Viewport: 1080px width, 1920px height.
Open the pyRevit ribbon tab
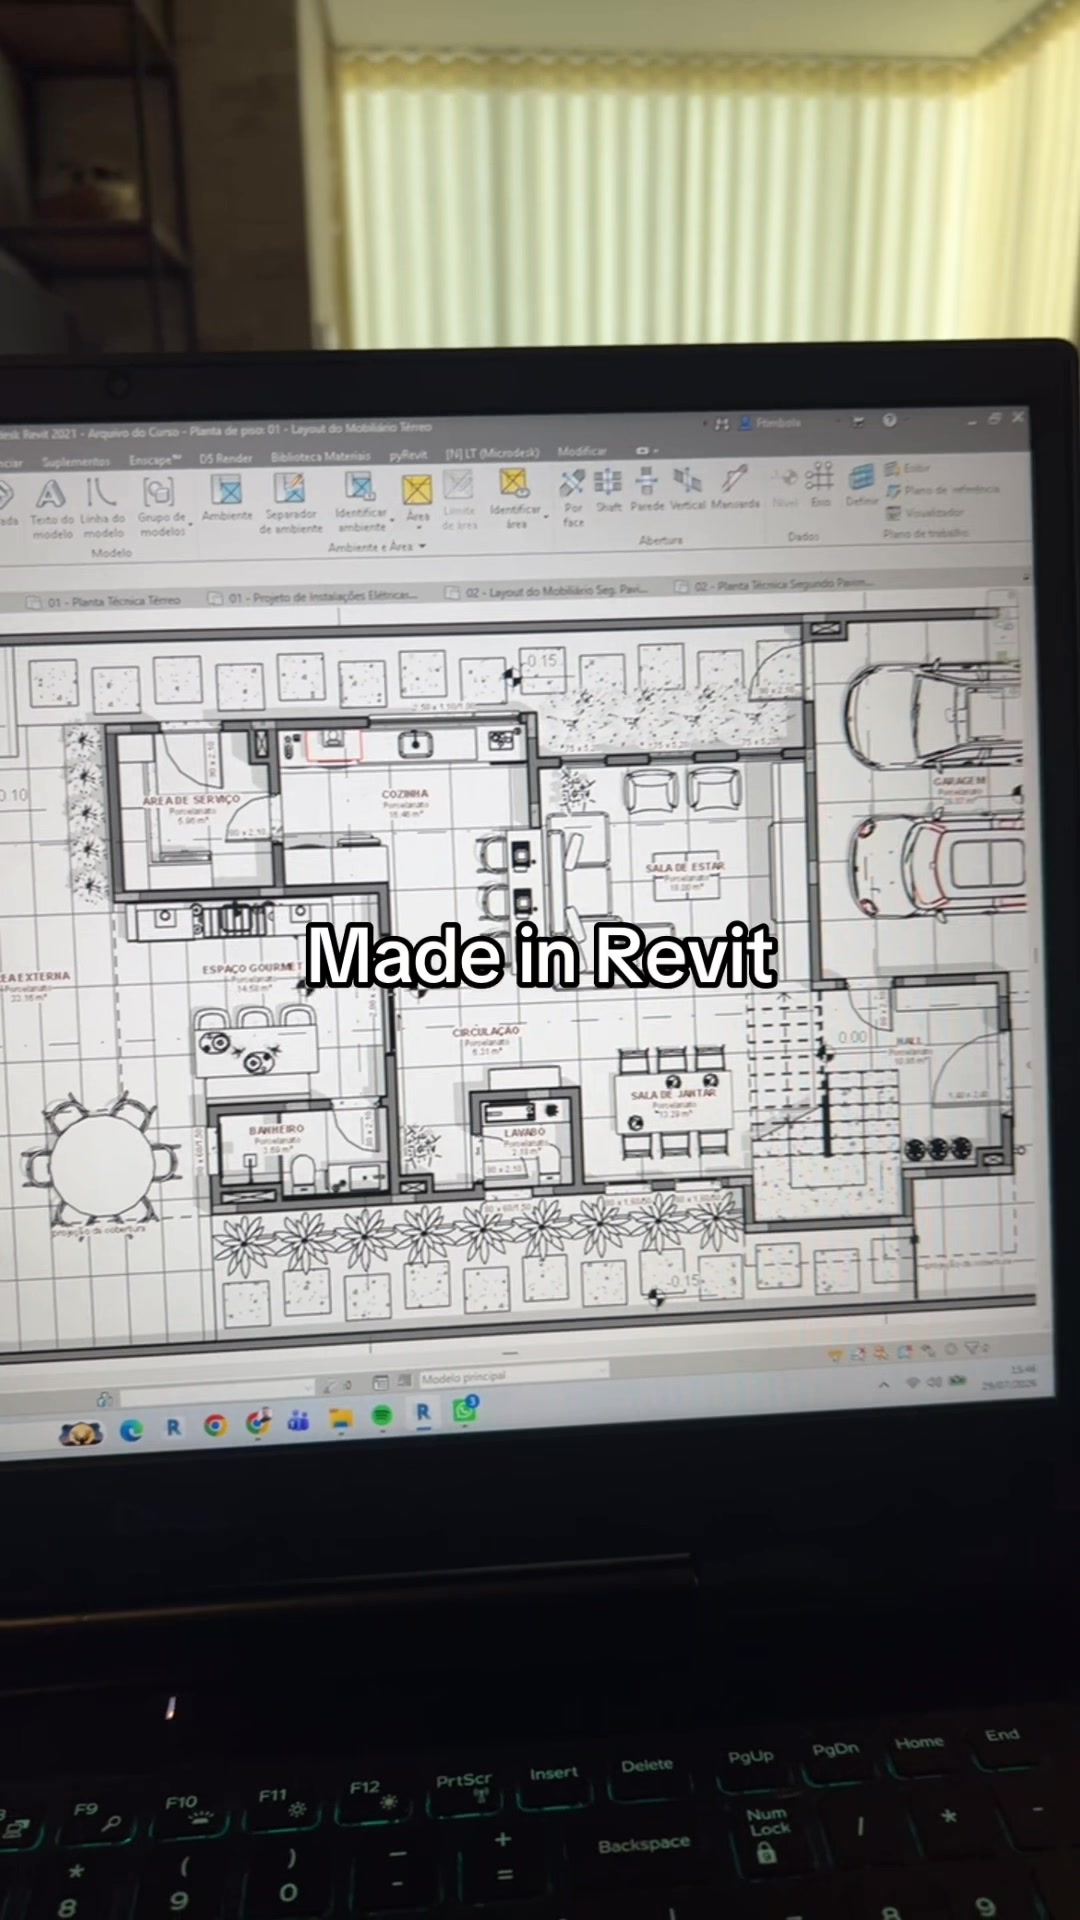(x=408, y=455)
